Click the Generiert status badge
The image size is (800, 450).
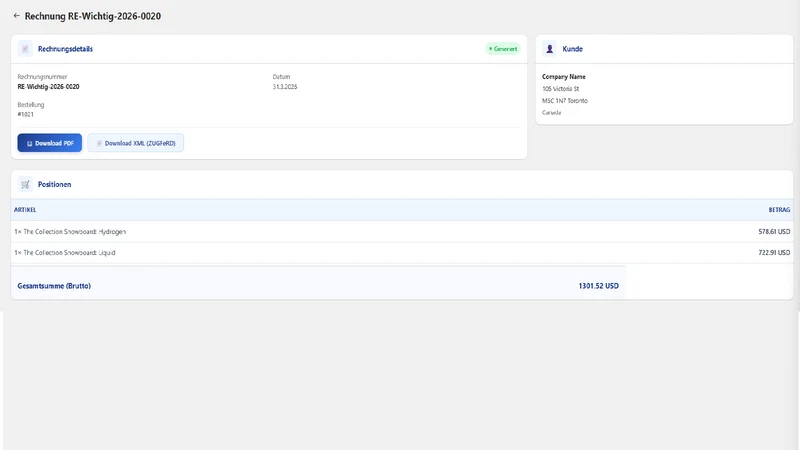[503, 49]
